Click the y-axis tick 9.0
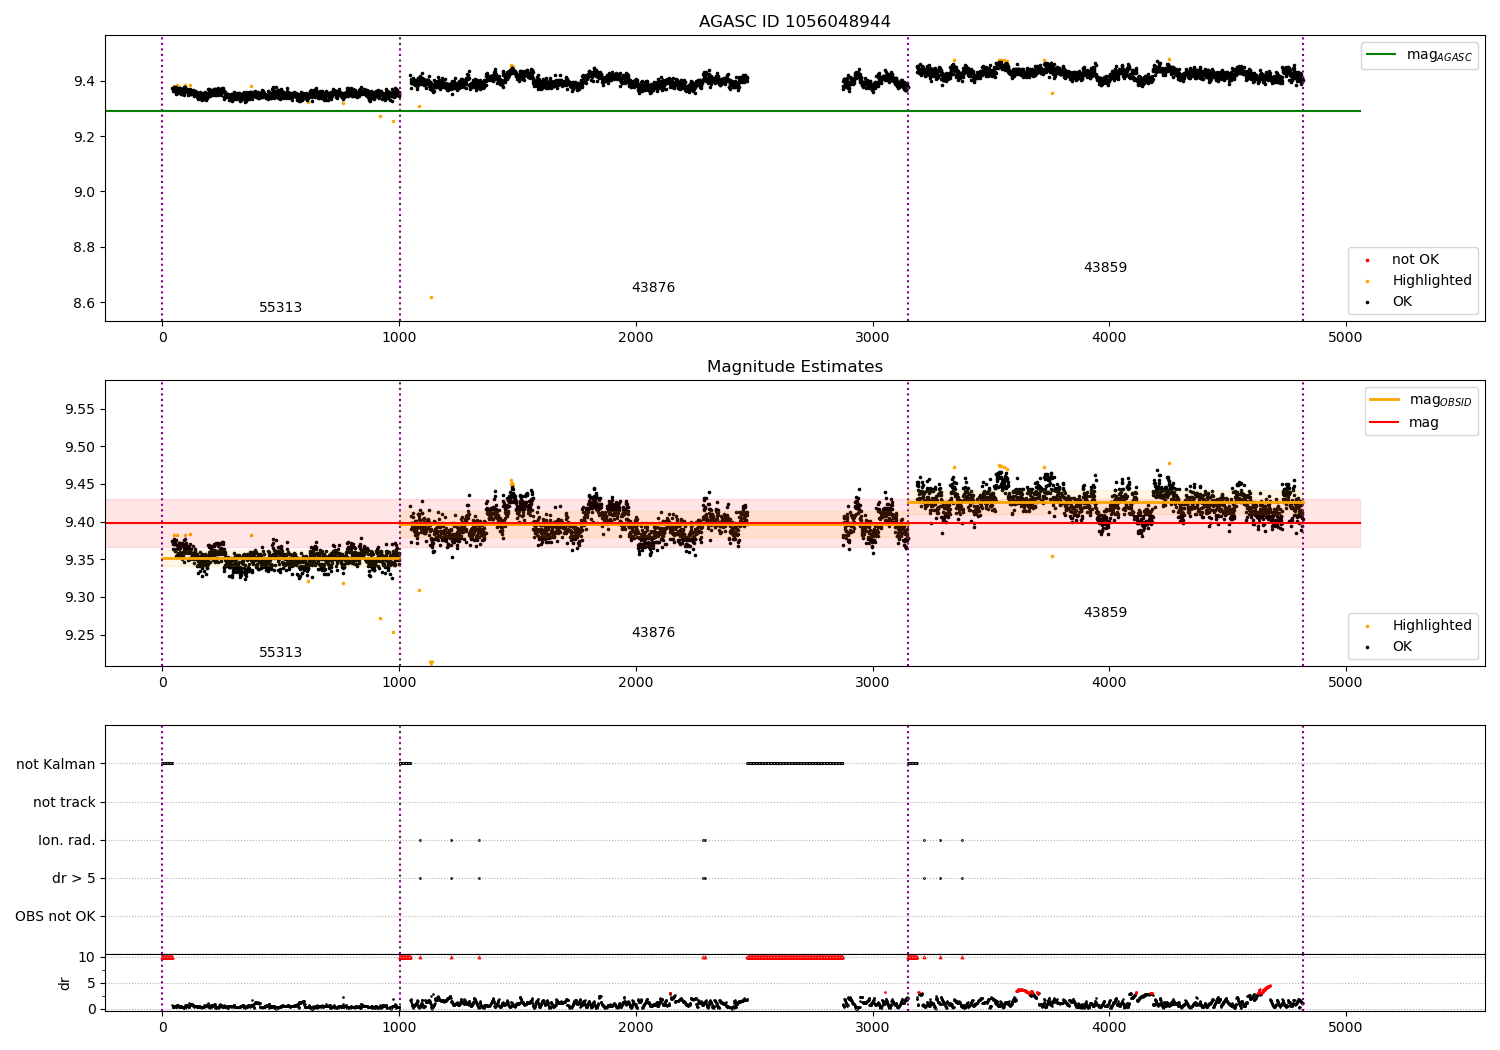1500x1050 pixels. [x=83, y=192]
